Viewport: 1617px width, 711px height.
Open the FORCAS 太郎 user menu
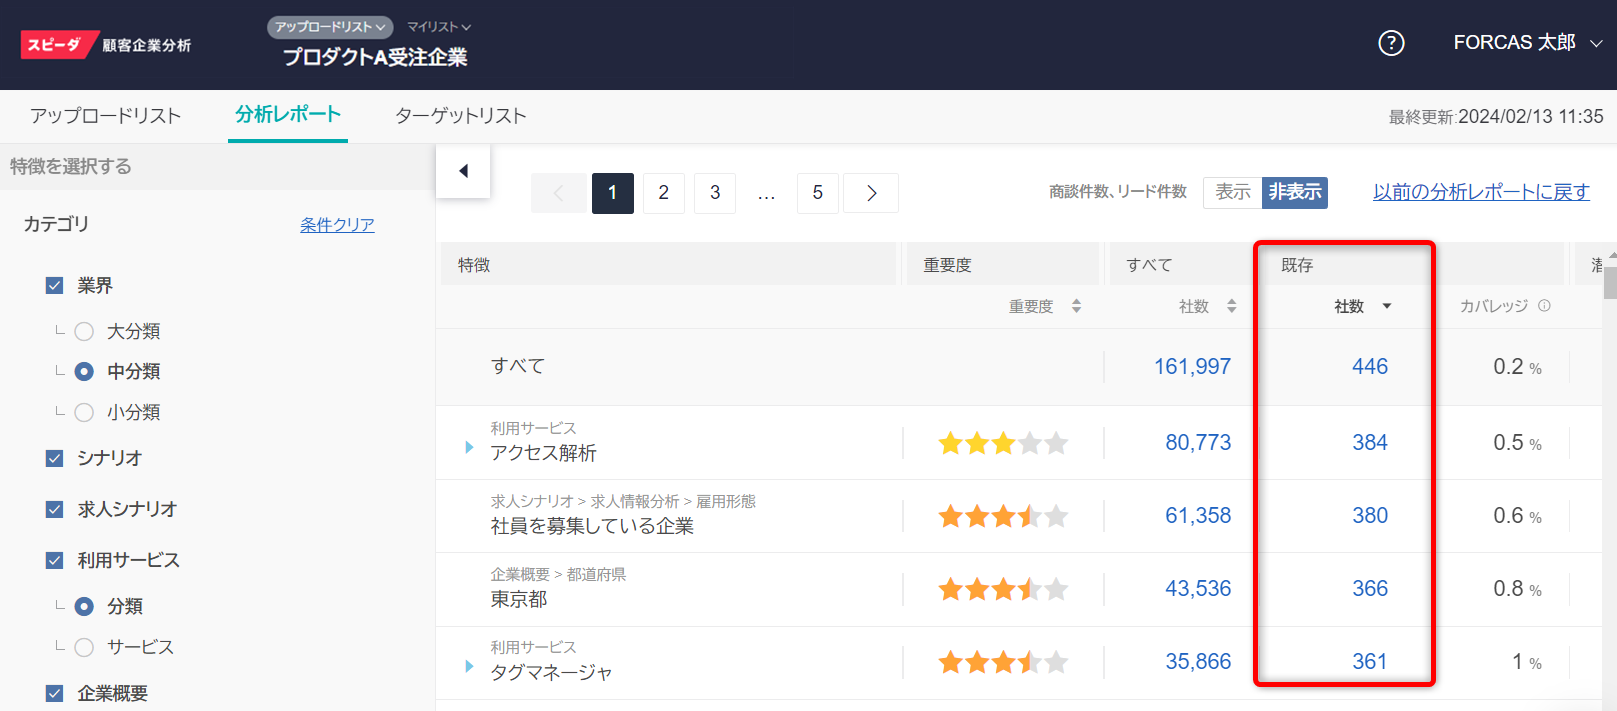click(x=1526, y=43)
